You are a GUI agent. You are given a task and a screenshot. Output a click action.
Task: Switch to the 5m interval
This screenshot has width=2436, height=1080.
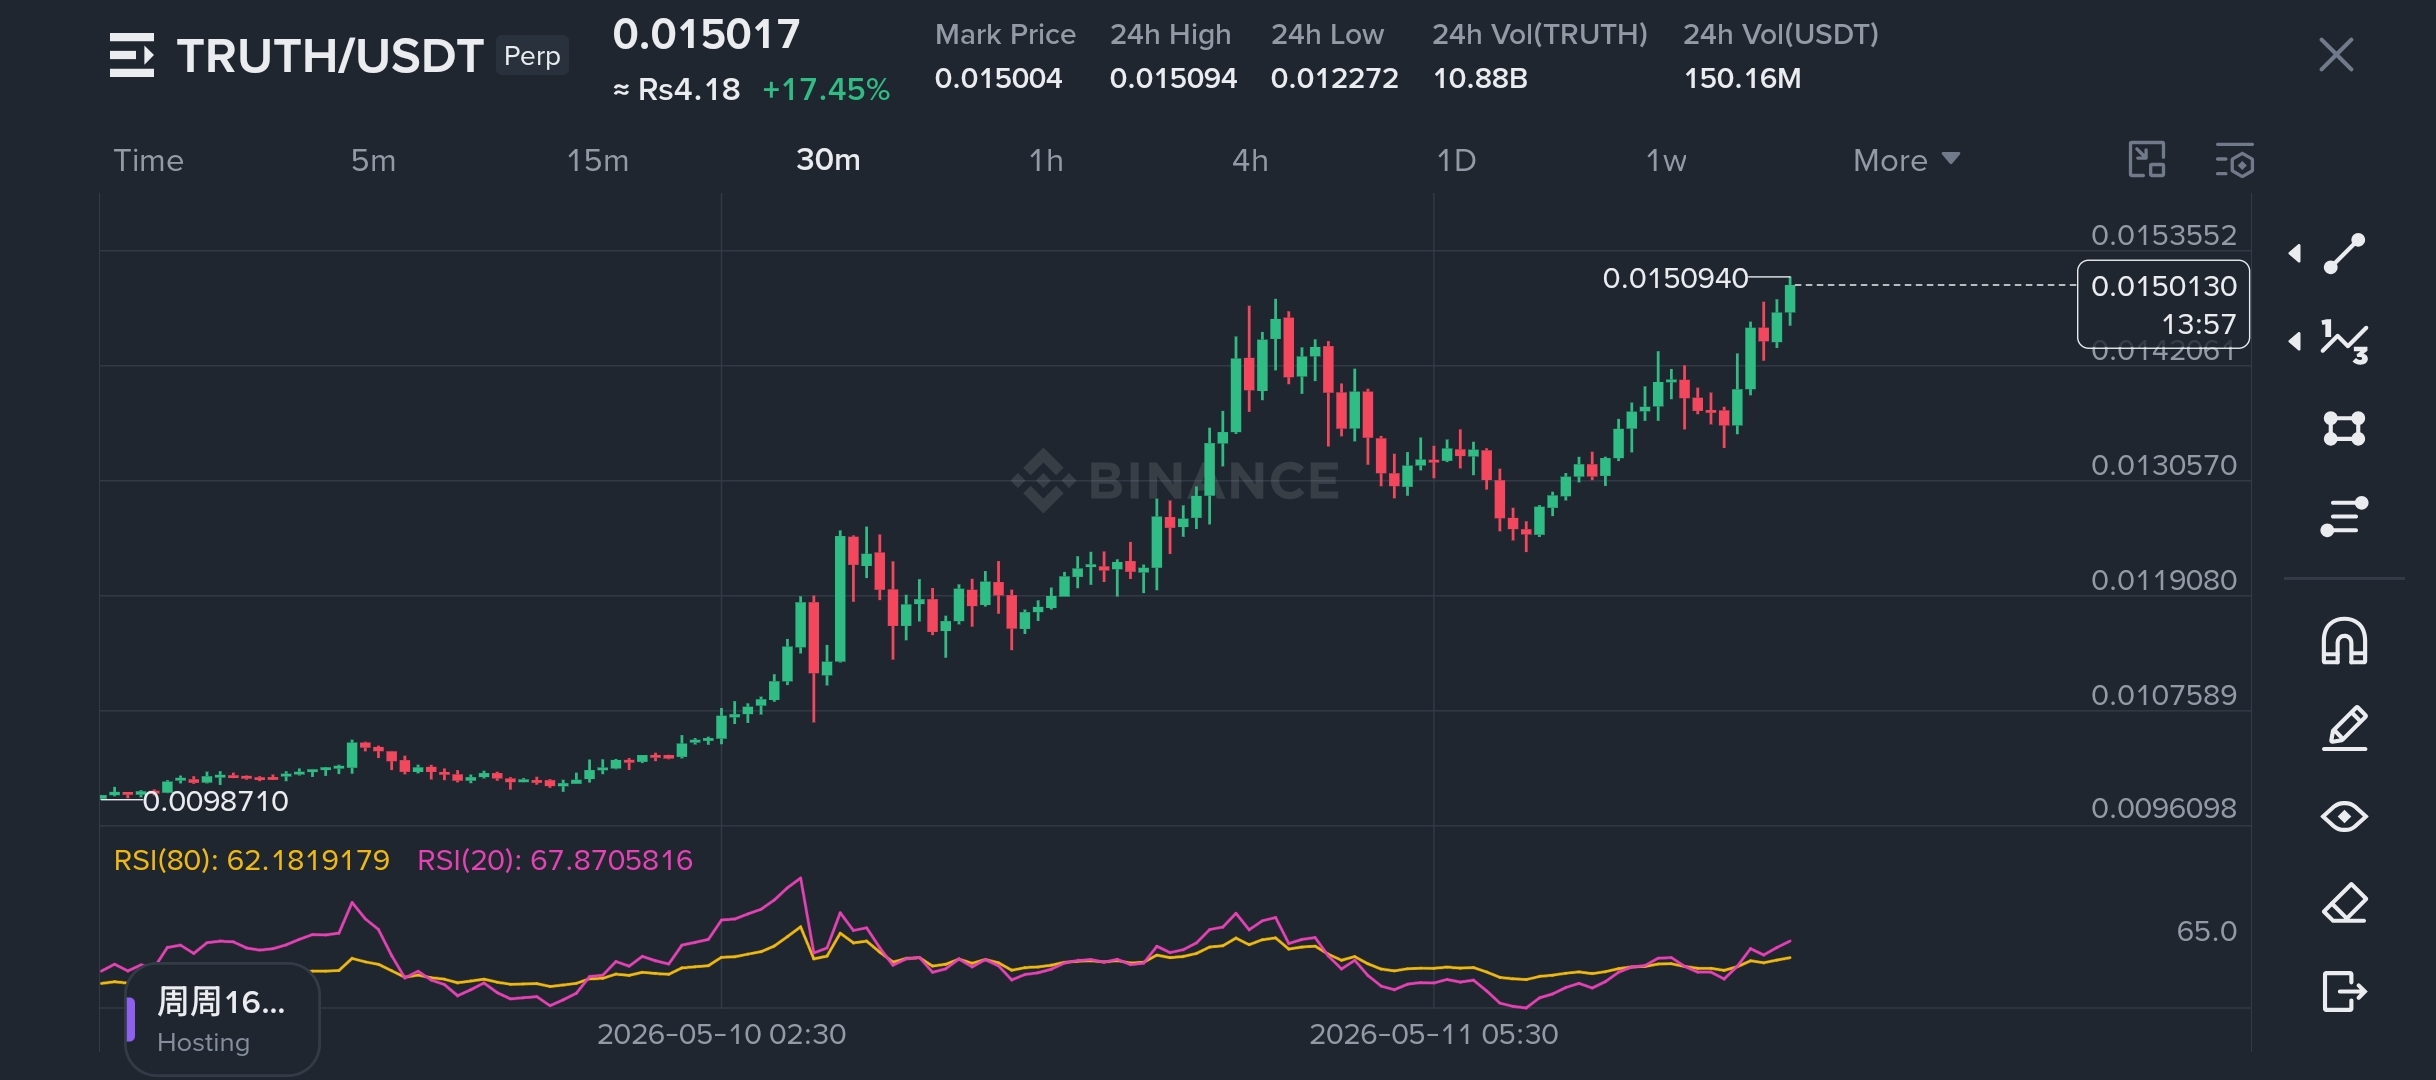click(x=373, y=160)
